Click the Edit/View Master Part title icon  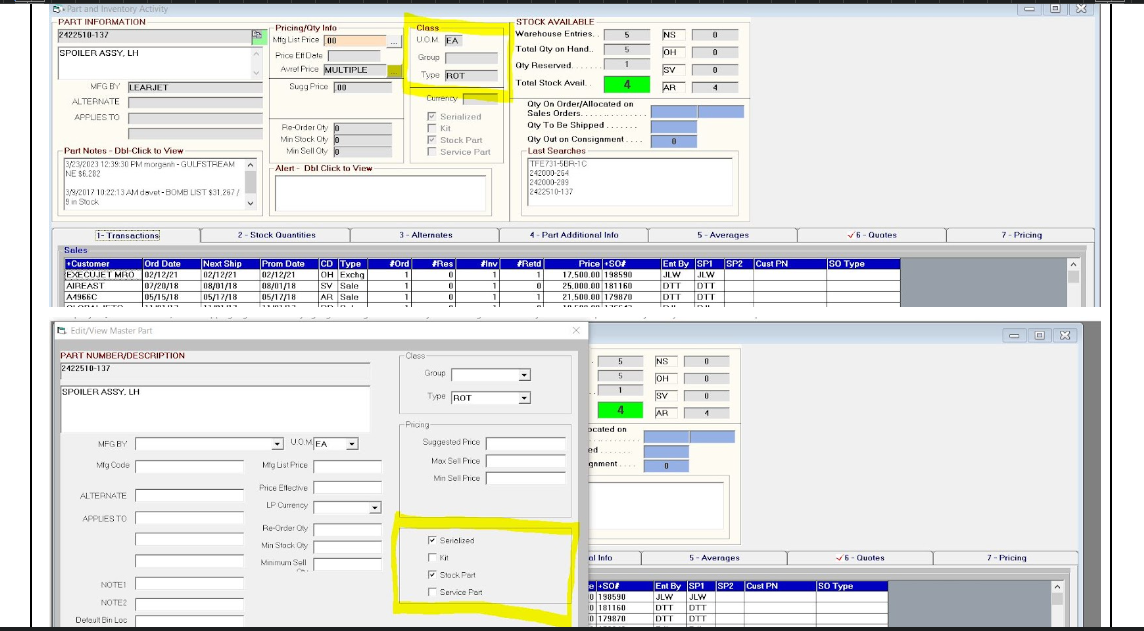(x=61, y=330)
